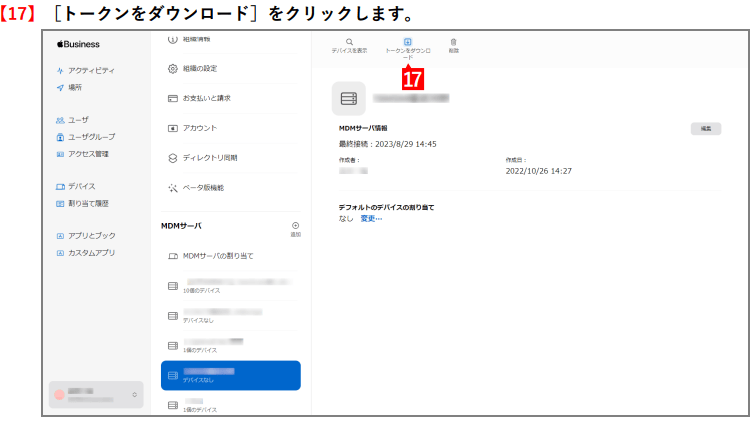Select MDM server with 10個のデバイス
Image resolution: width=755 pixels, height=423 pixels.
coord(231,286)
